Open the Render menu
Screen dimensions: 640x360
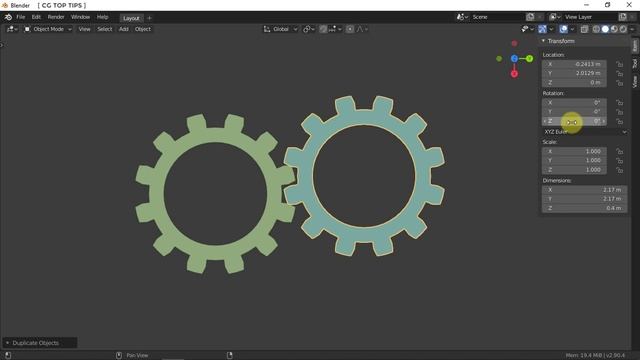tap(56, 17)
